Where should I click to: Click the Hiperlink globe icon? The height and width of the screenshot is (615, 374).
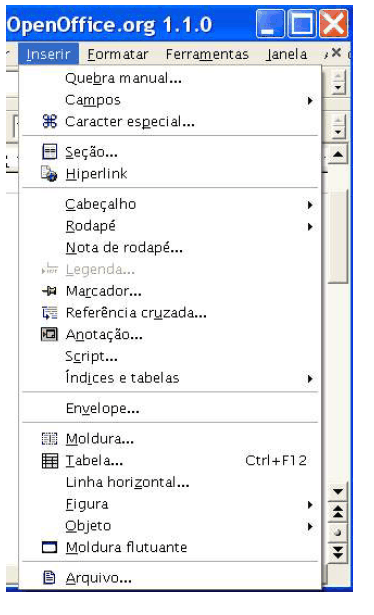tap(49, 173)
